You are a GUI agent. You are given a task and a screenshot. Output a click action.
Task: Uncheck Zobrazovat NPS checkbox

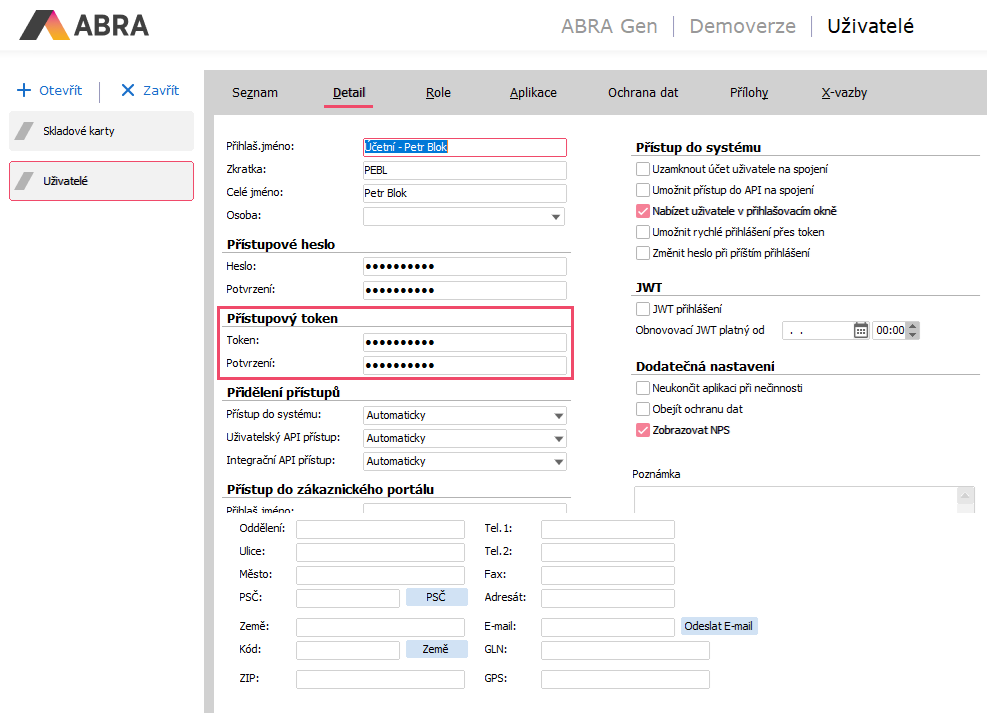point(643,430)
